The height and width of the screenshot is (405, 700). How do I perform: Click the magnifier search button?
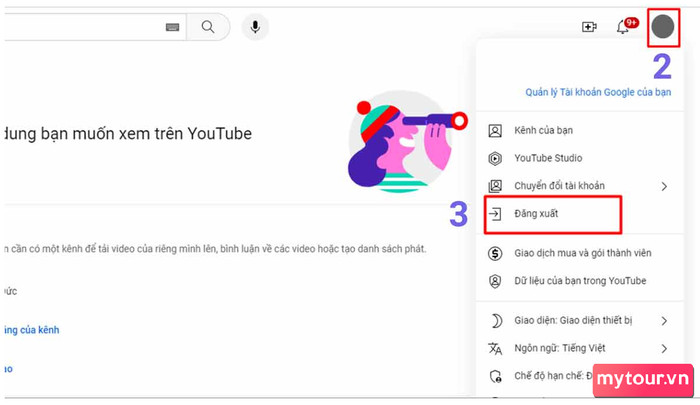click(x=208, y=27)
